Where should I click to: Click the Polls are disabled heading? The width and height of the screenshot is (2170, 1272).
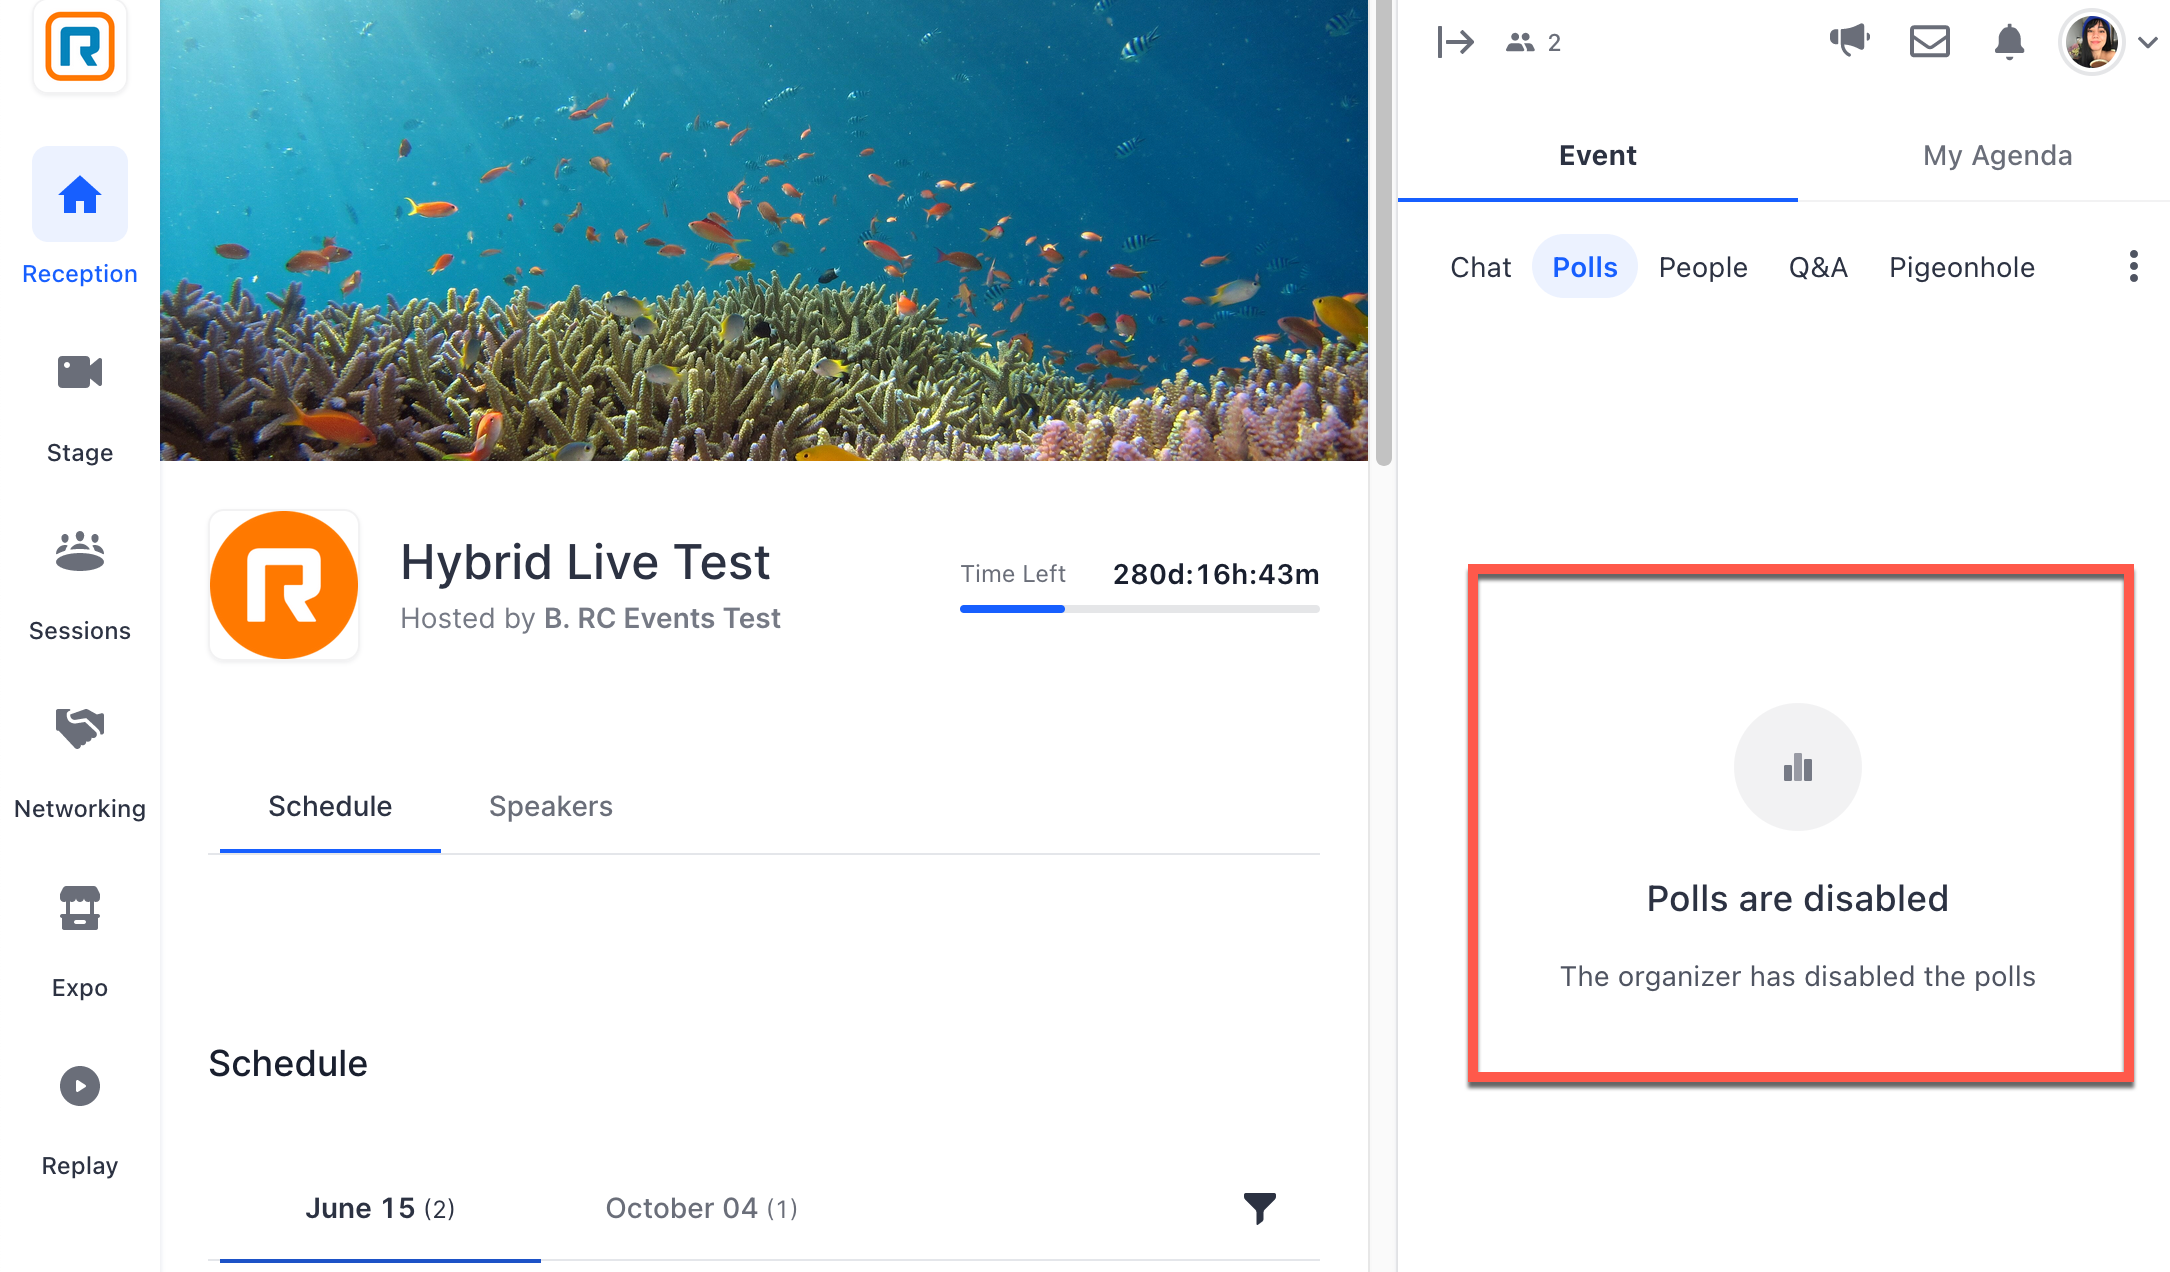(x=1798, y=898)
